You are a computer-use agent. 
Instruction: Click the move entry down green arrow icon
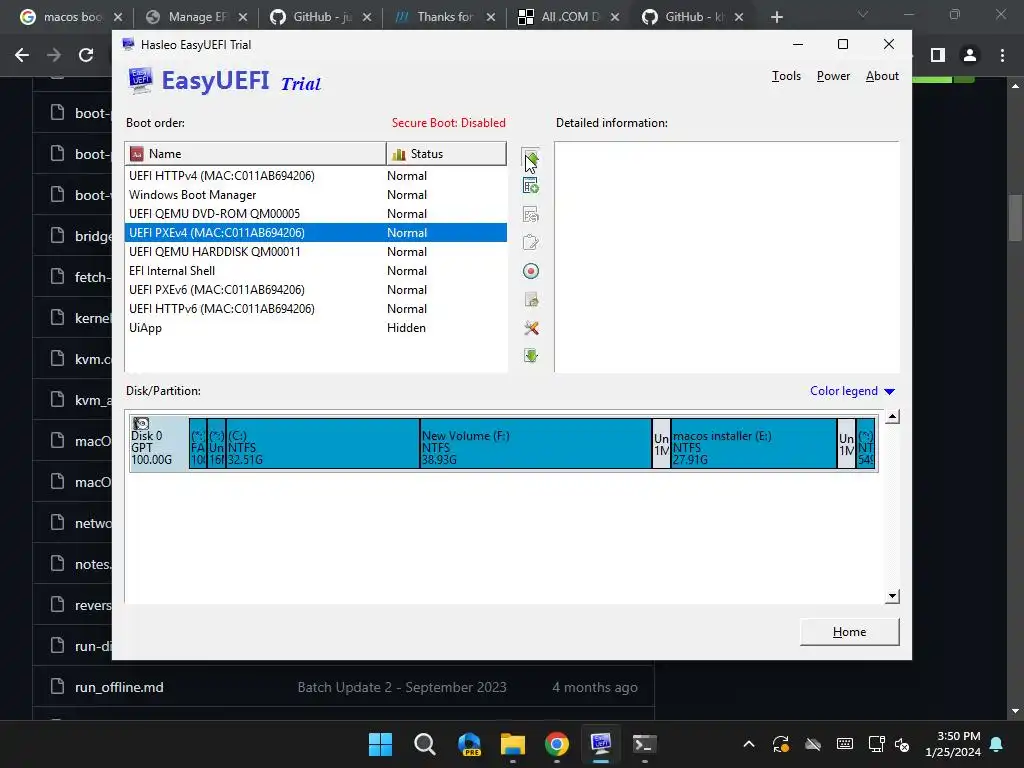click(x=531, y=356)
